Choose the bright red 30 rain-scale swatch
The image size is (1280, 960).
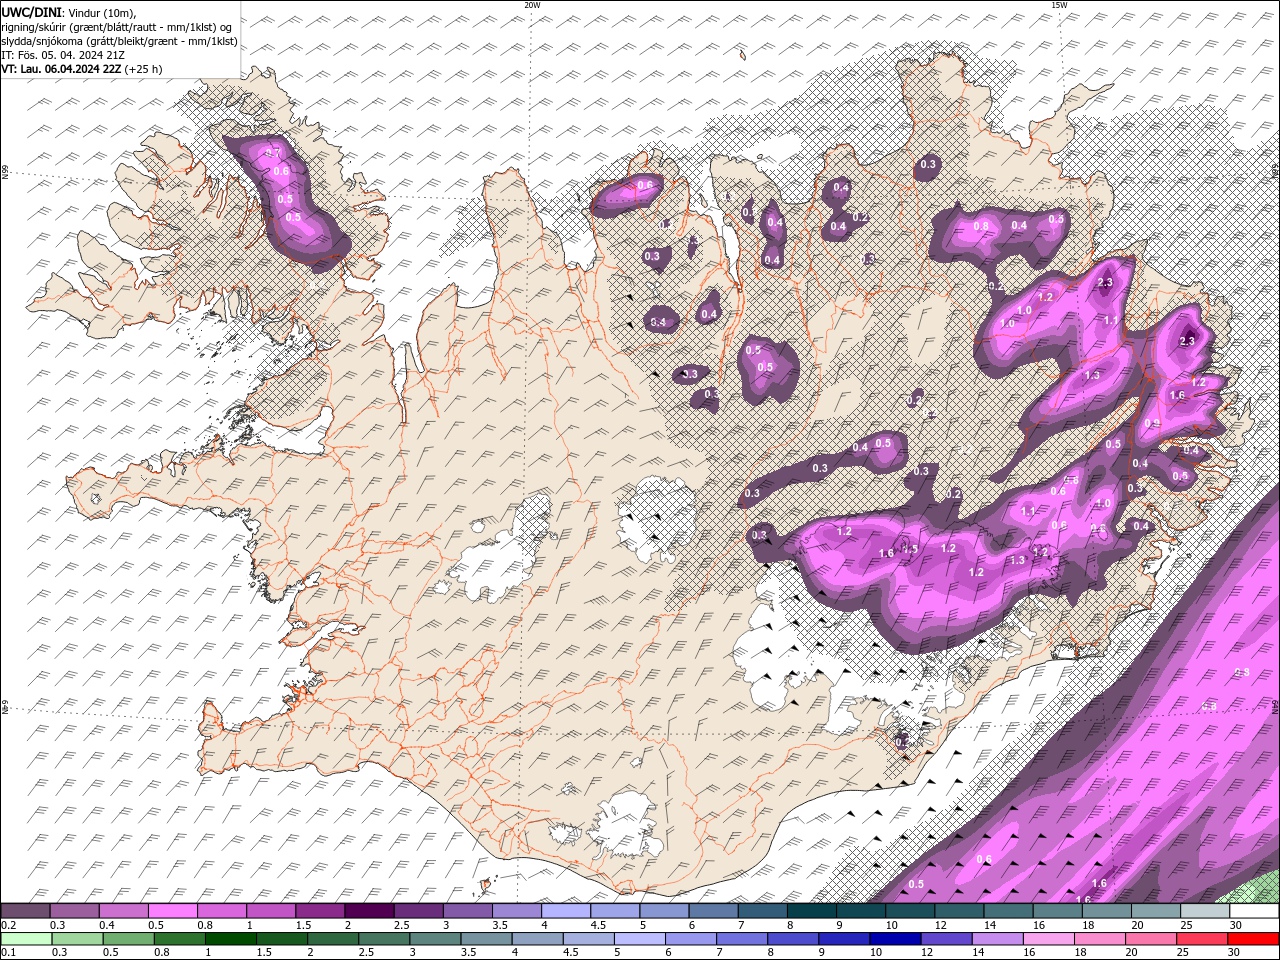(x=1252, y=938)
